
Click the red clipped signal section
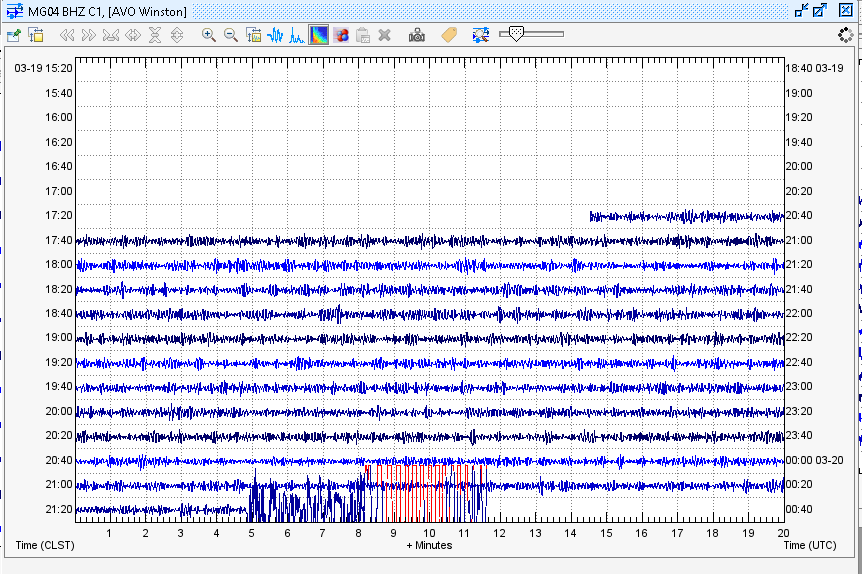(424, 493)
